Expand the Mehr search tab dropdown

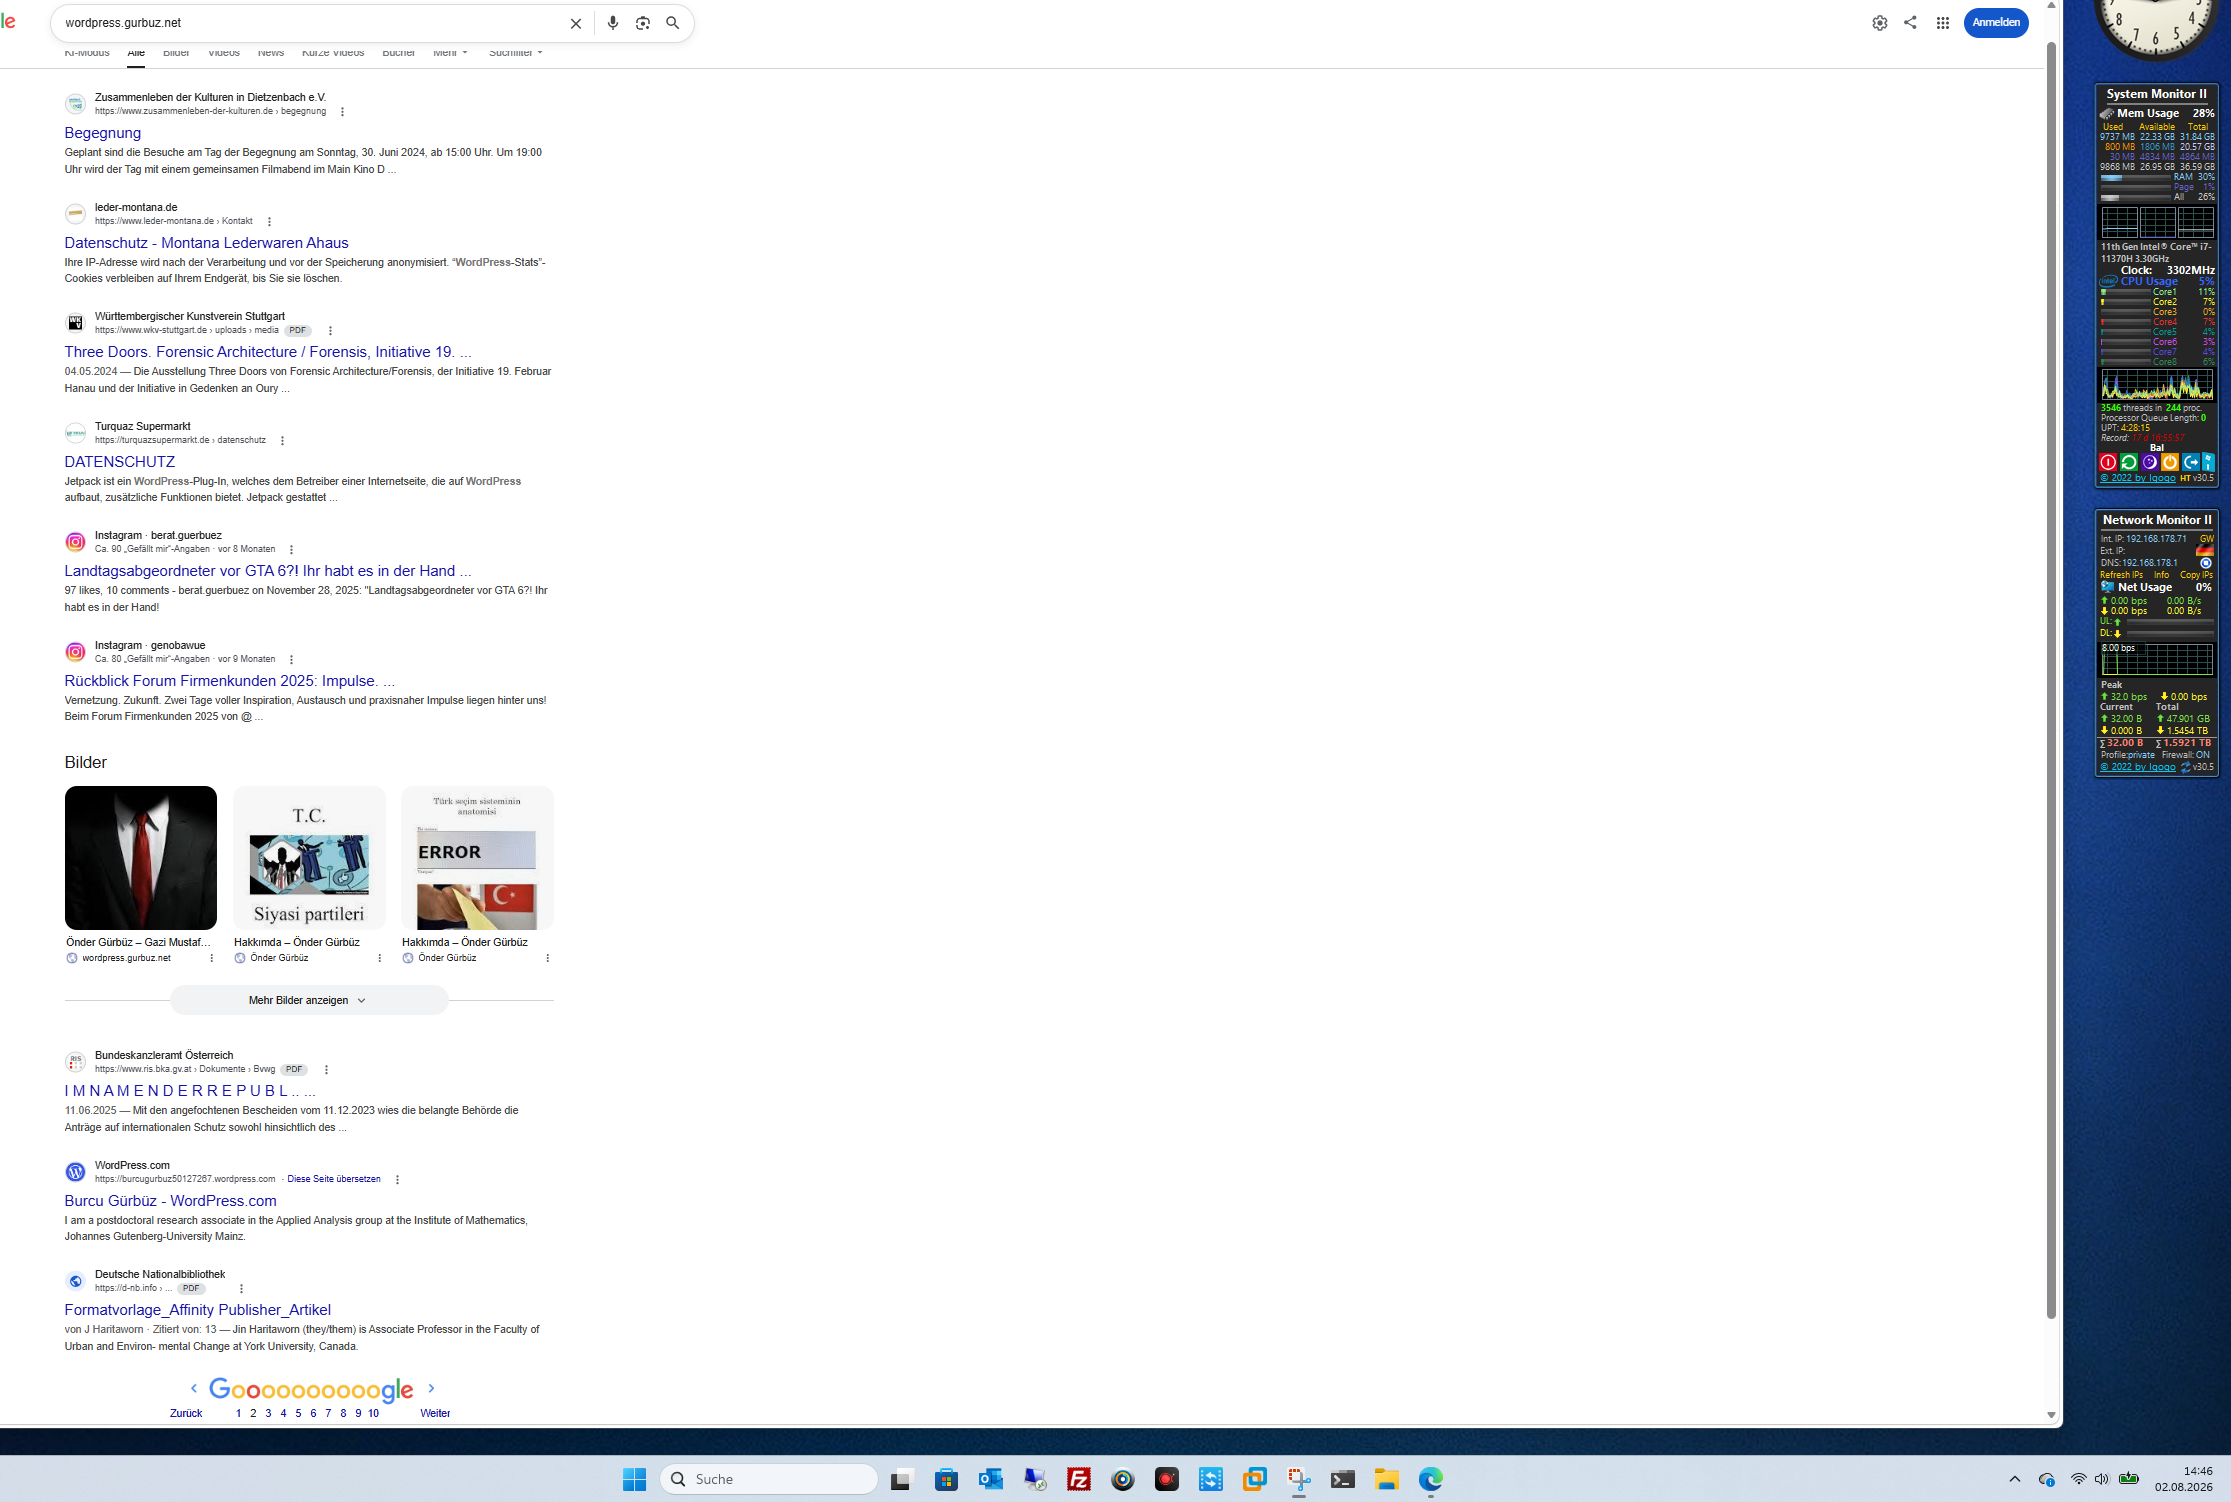tap(450, 53)
